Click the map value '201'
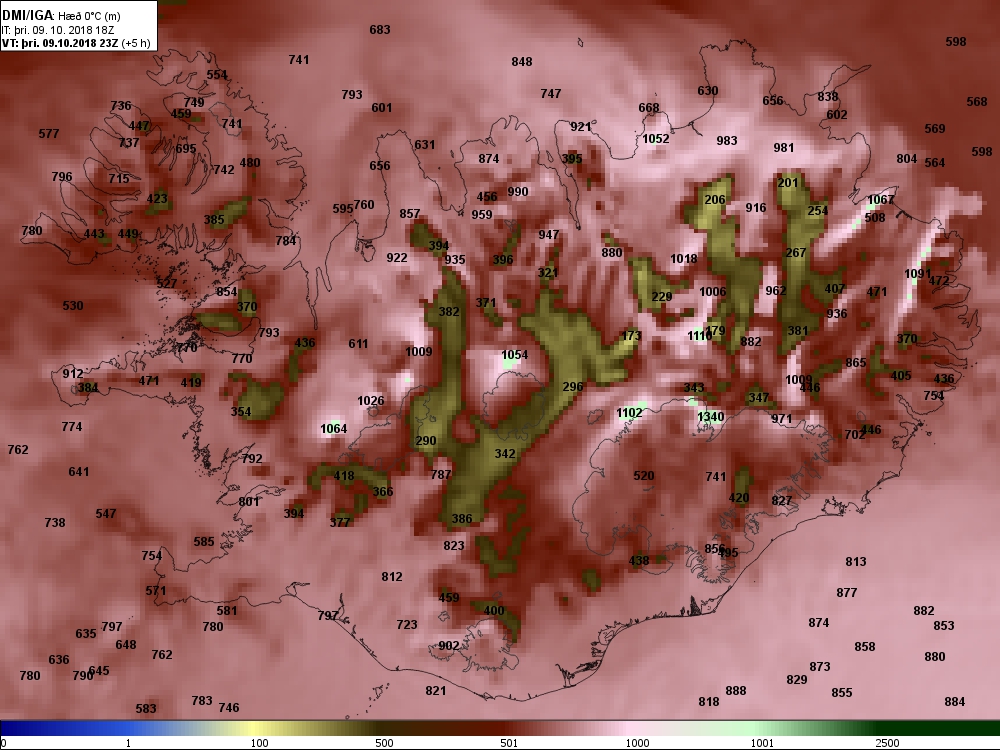Viewport: 1000px width, 750px height. (788, 183)
